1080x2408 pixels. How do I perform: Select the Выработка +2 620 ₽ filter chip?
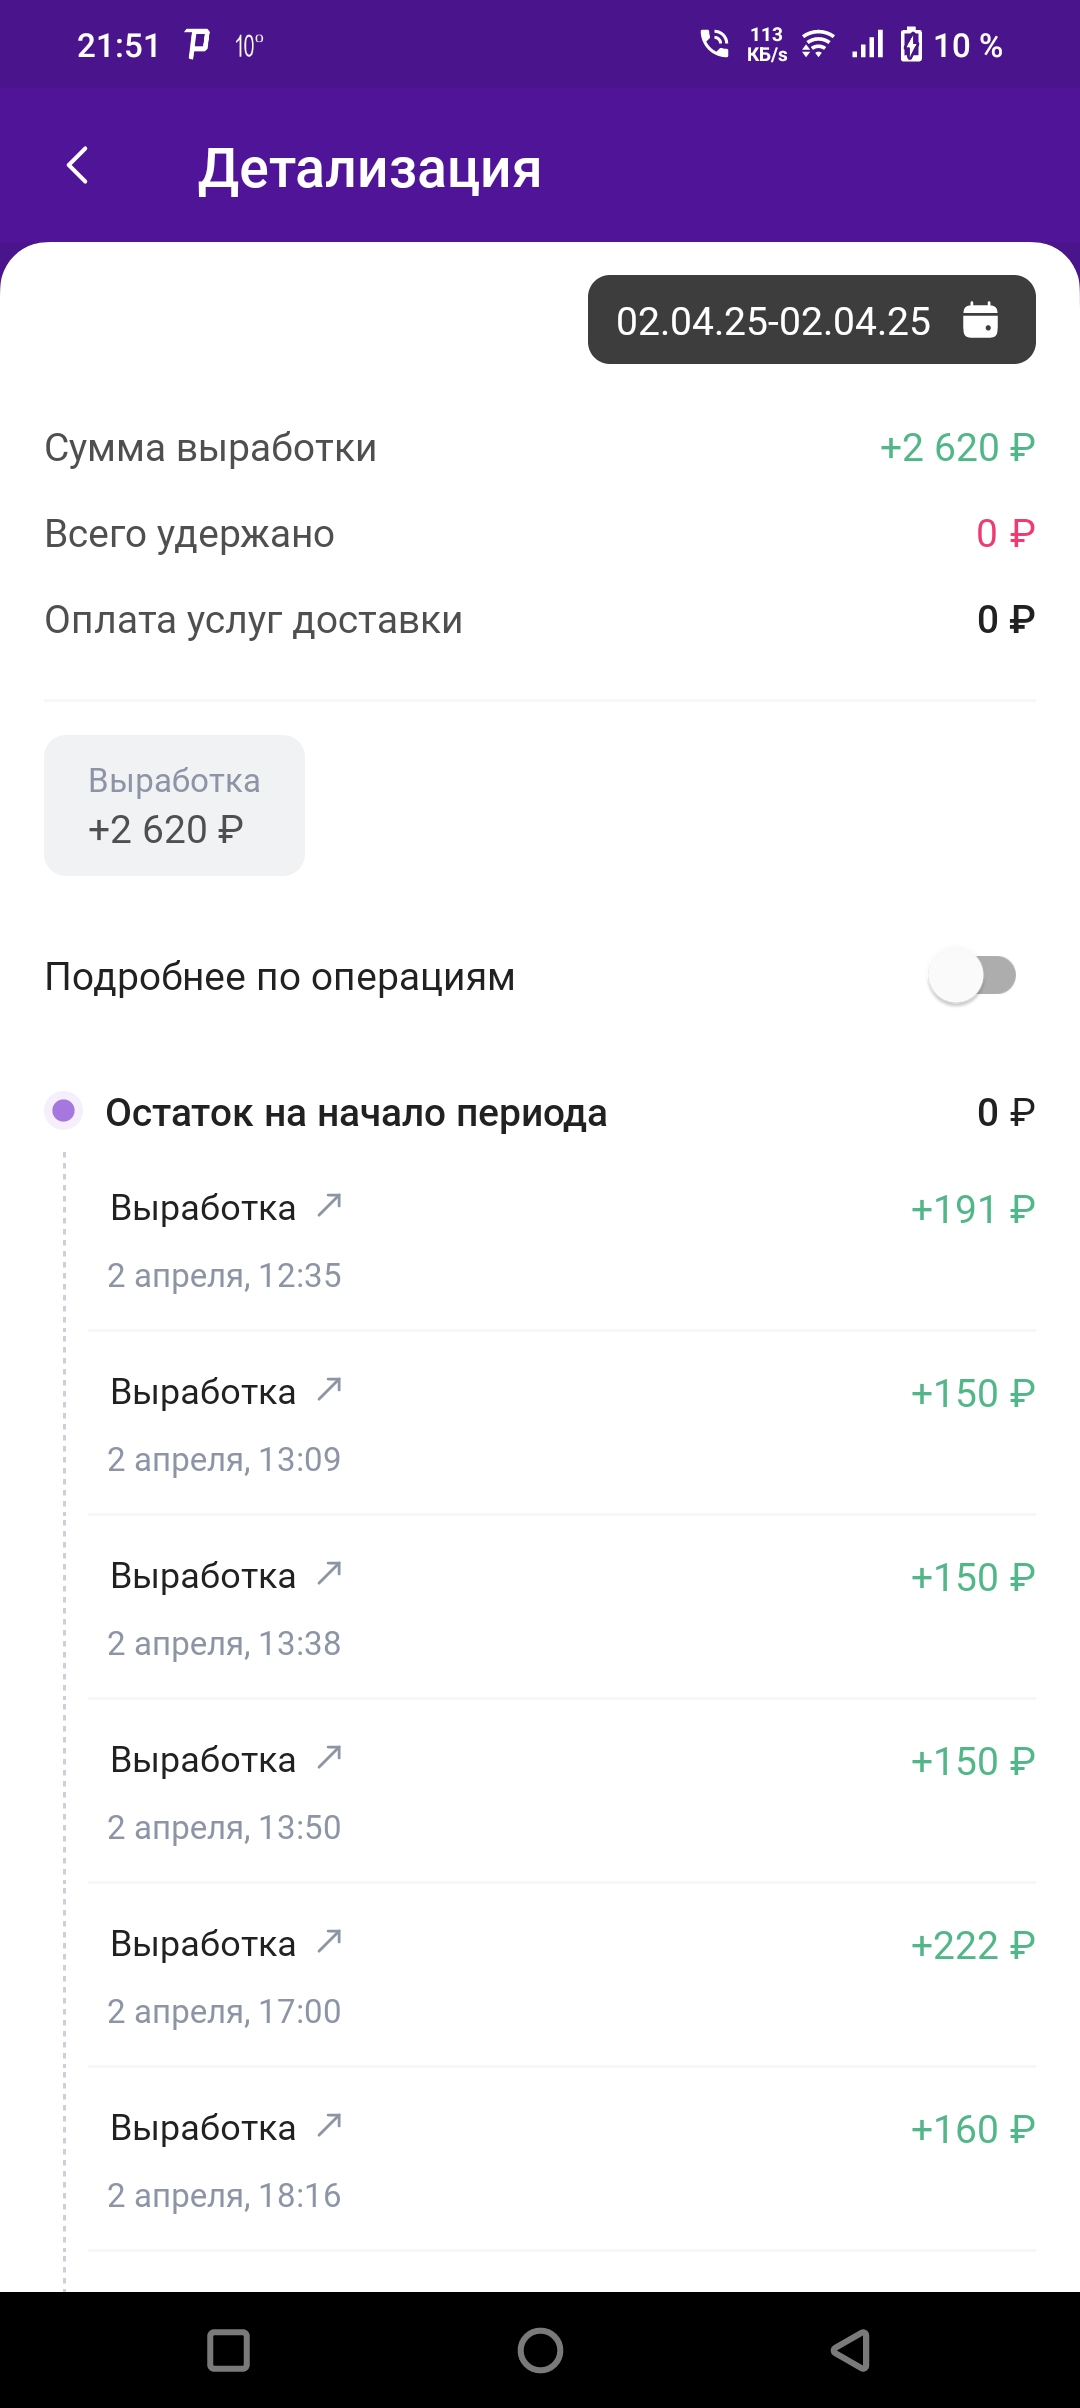(174, 805)
